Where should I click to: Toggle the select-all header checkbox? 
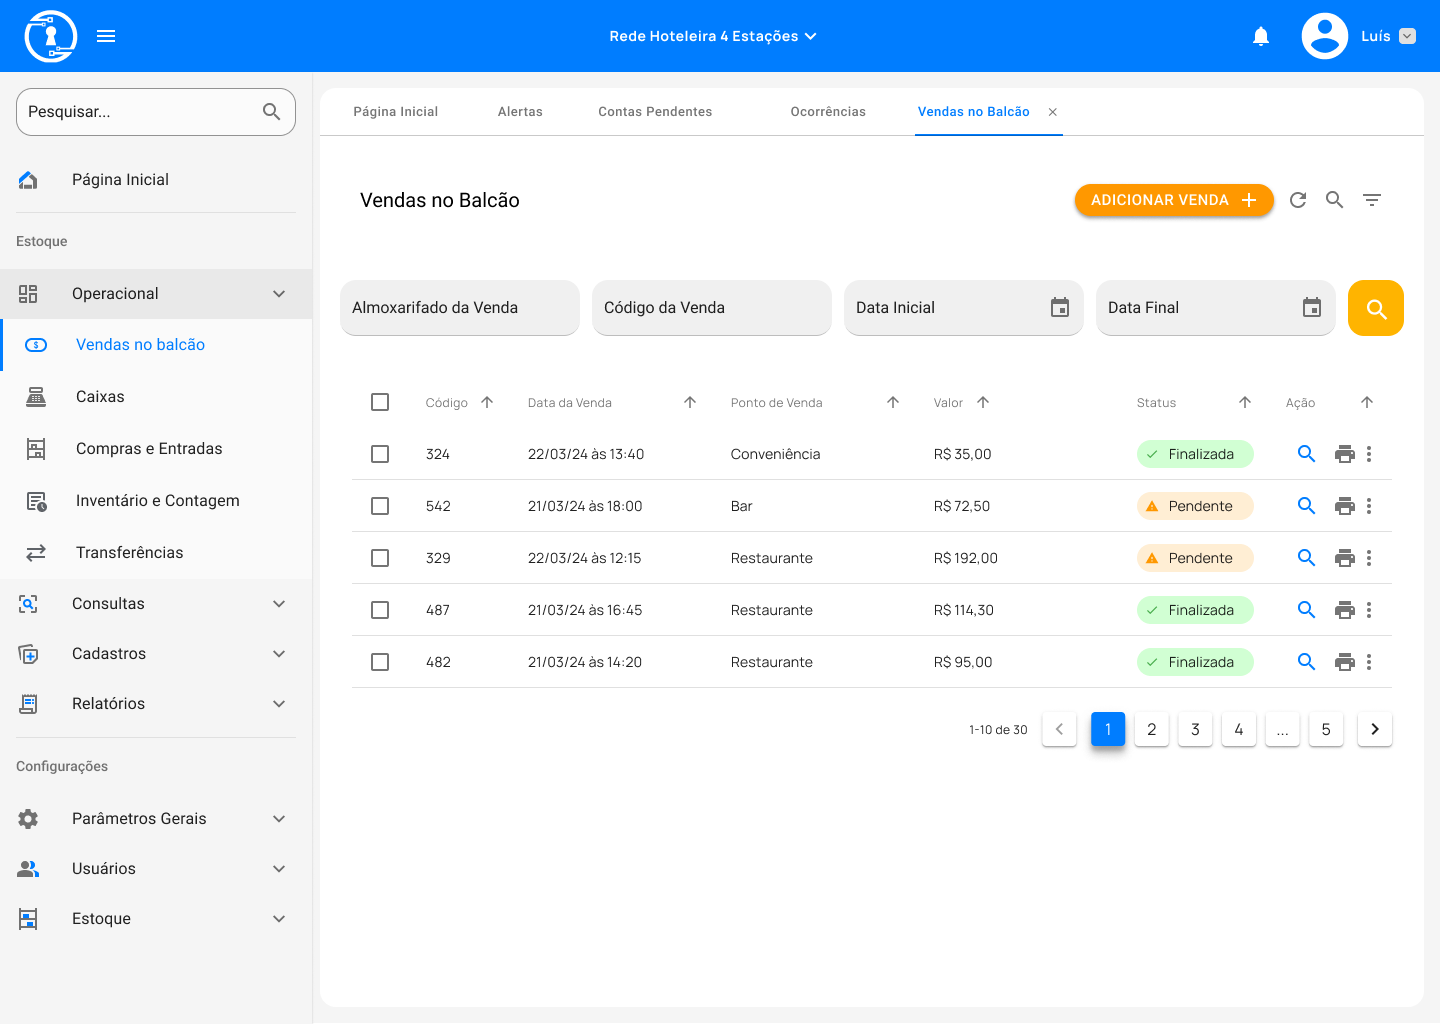(380, 402)
